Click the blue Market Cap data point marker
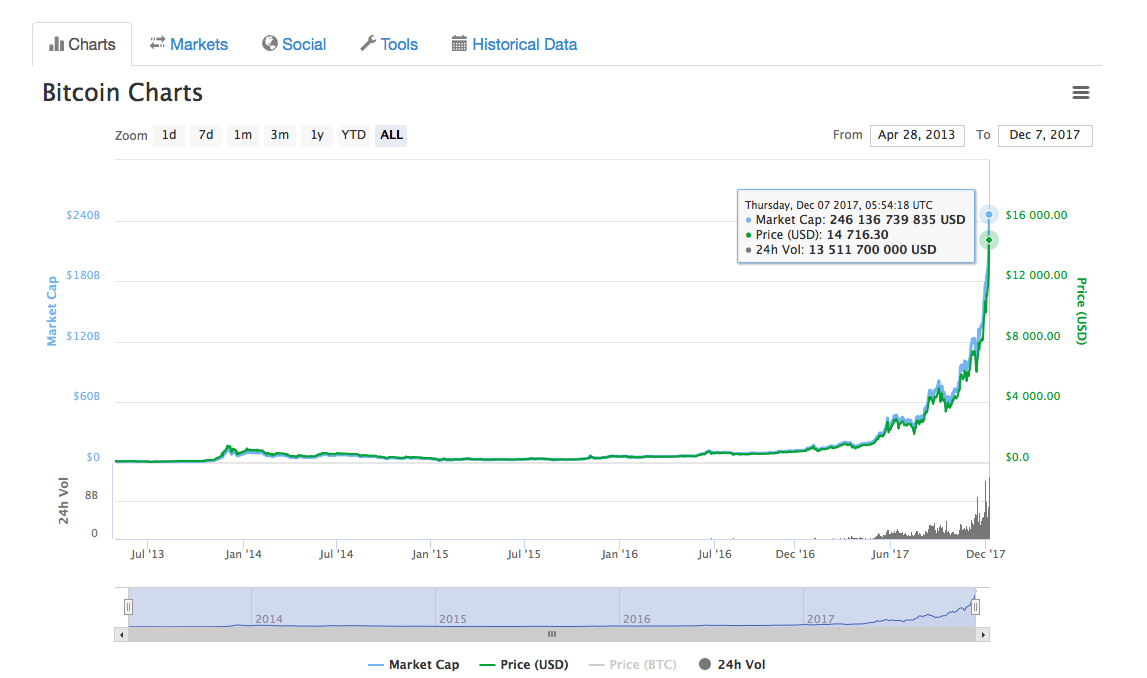 pos(989,214)
